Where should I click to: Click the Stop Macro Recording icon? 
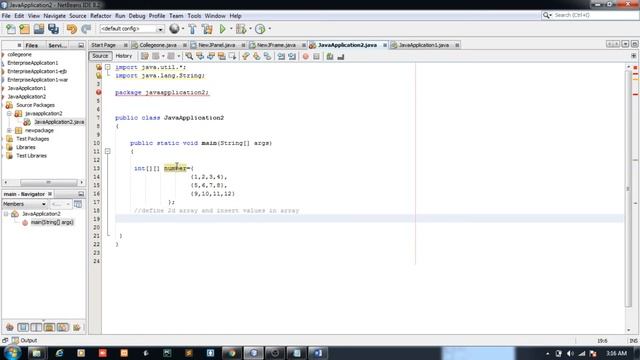point(316,56)
